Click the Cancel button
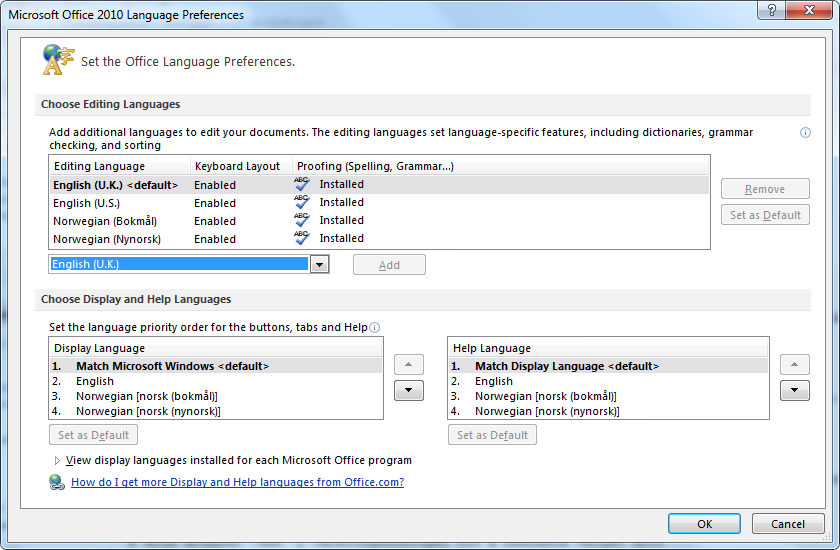 click(787, 524)
